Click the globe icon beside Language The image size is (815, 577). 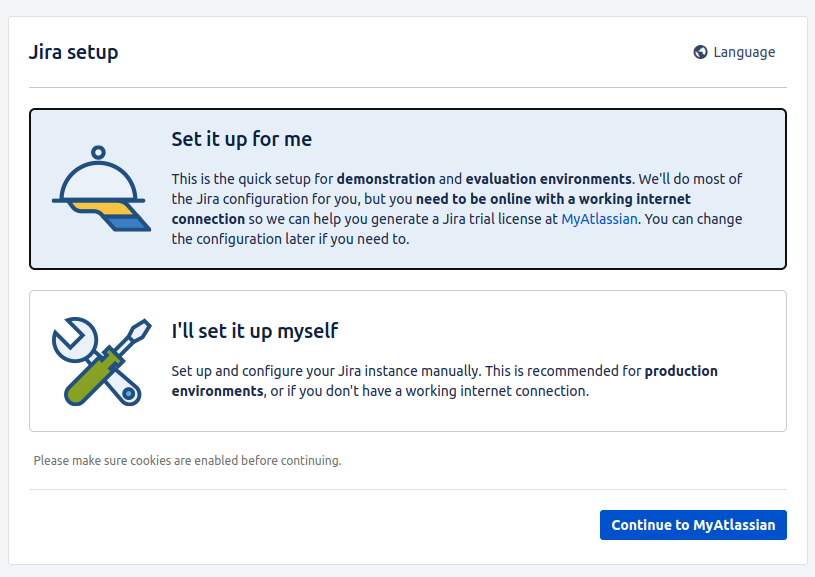click(x=700, y=52)
